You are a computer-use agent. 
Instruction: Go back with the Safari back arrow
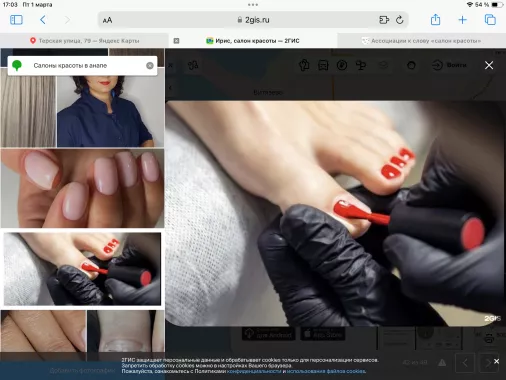(43, 20)
